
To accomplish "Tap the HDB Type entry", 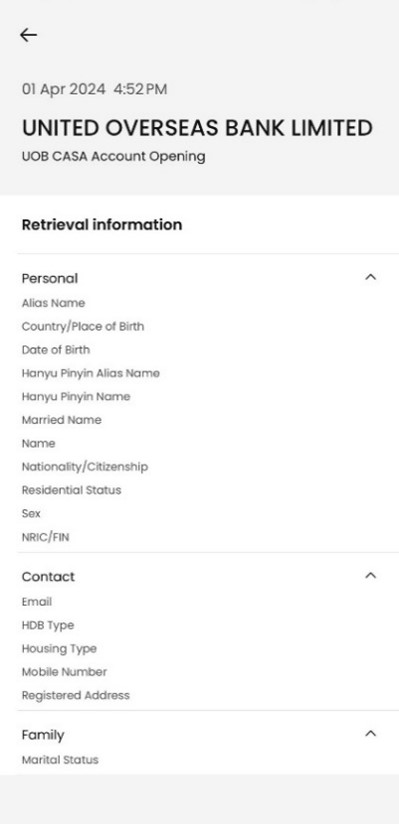I will [48, 625].
